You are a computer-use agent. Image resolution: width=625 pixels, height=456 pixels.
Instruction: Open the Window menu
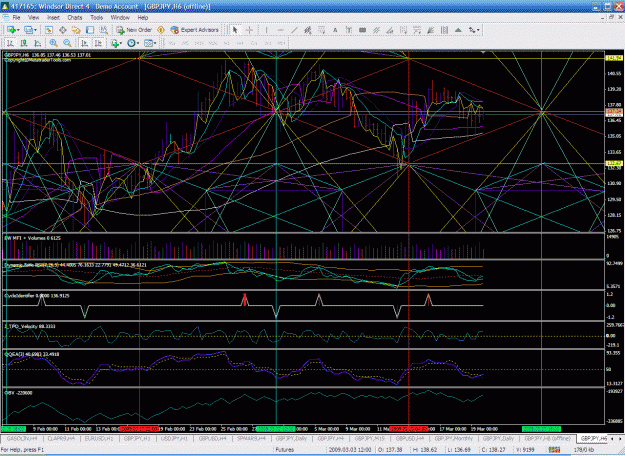click(120, 18)
